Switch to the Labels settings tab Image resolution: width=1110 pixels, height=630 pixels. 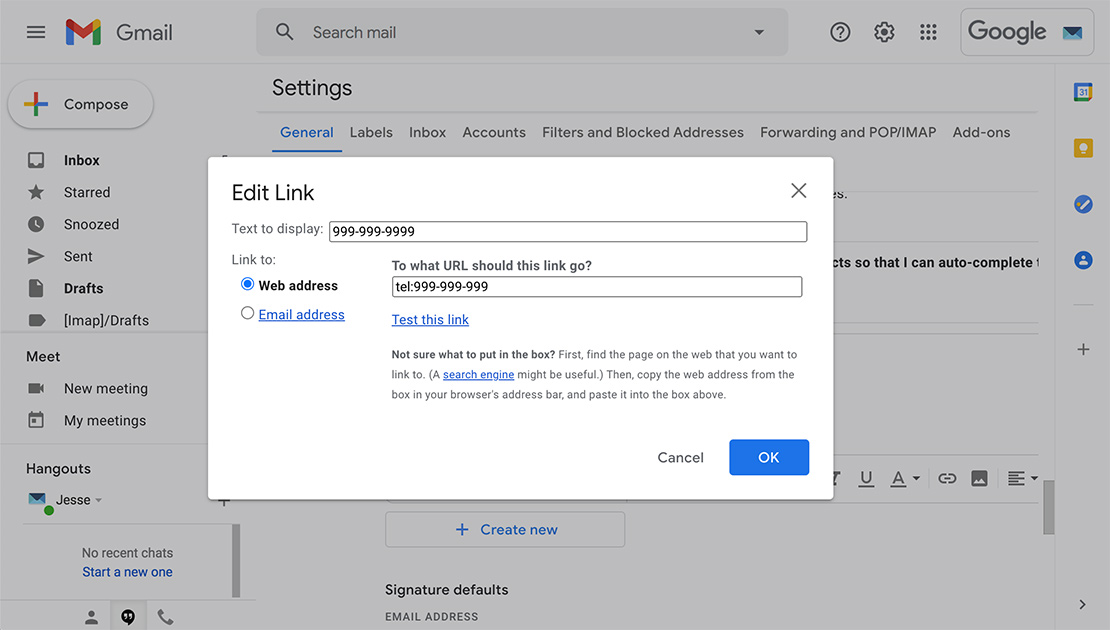pos(371,132)
